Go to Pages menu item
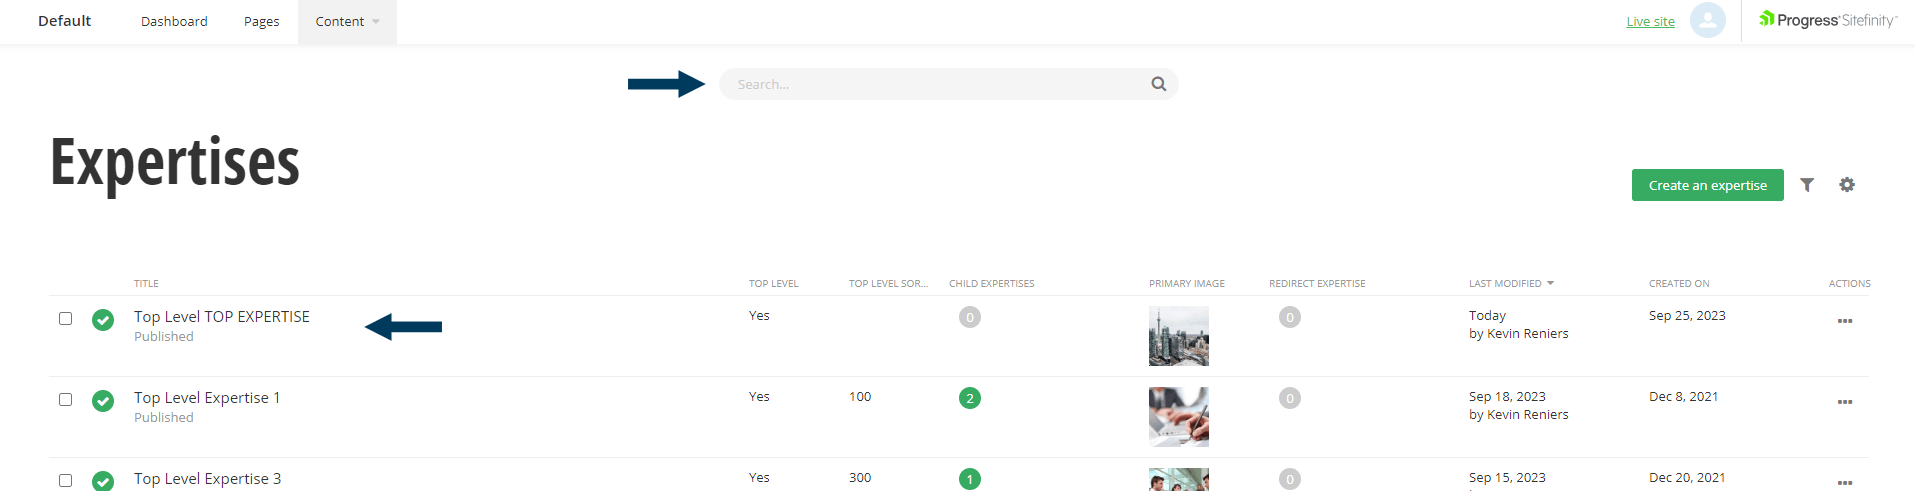The width and height of the screenshot is (1915, 491). pos(262,22)
